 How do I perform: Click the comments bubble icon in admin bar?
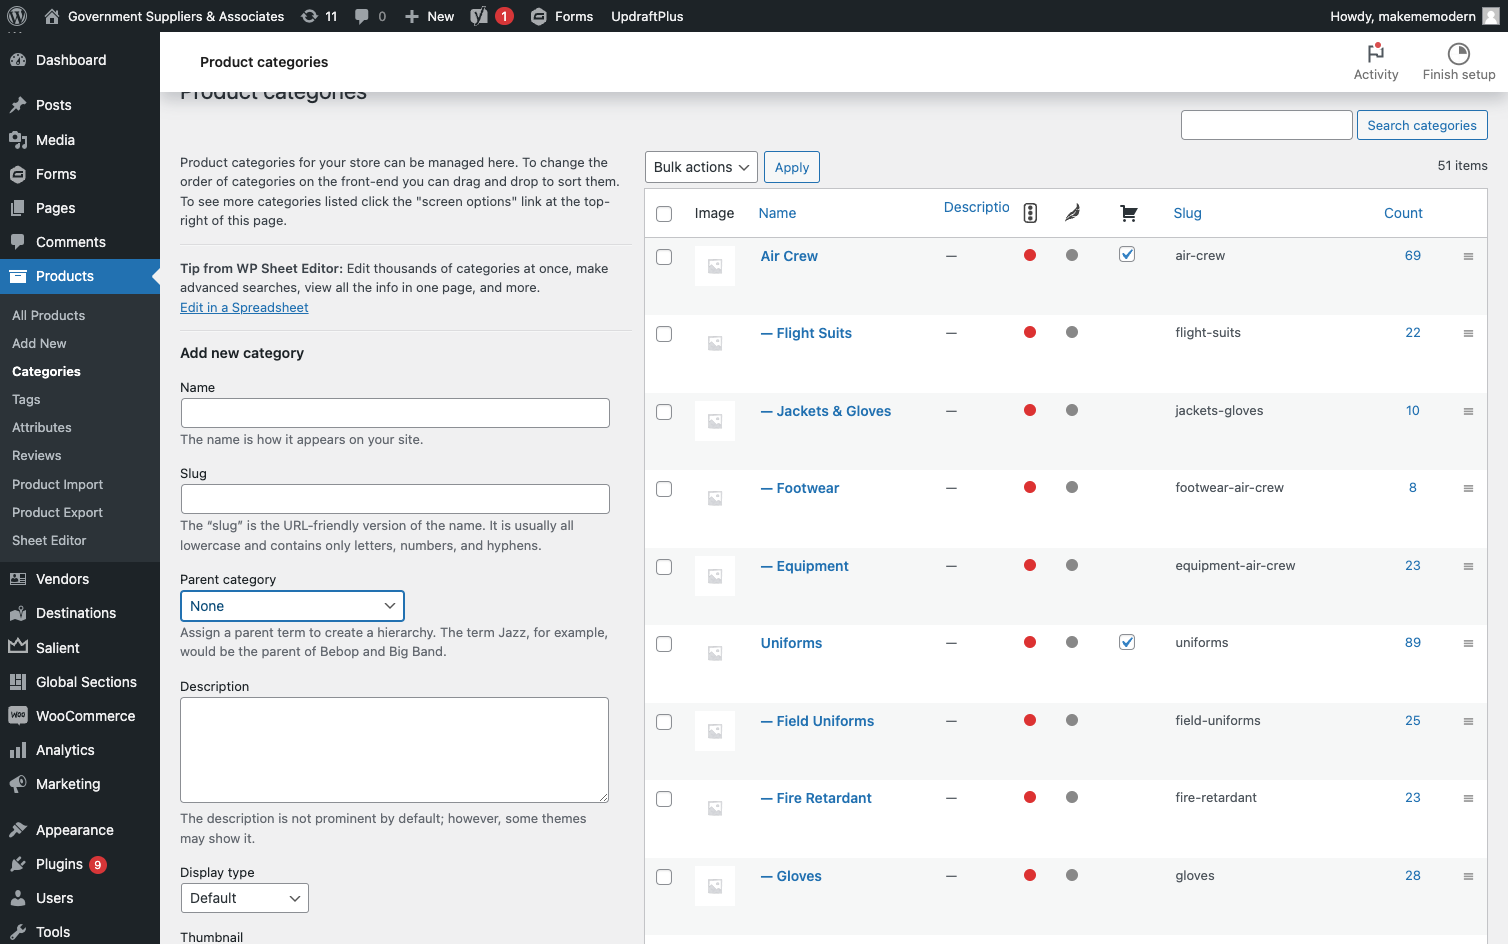coord(361,16)
